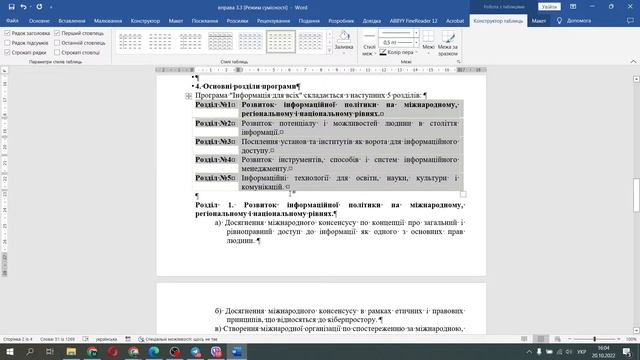640x360 pixels.
Task: Open the Windows Start menu
Action: 9,351
